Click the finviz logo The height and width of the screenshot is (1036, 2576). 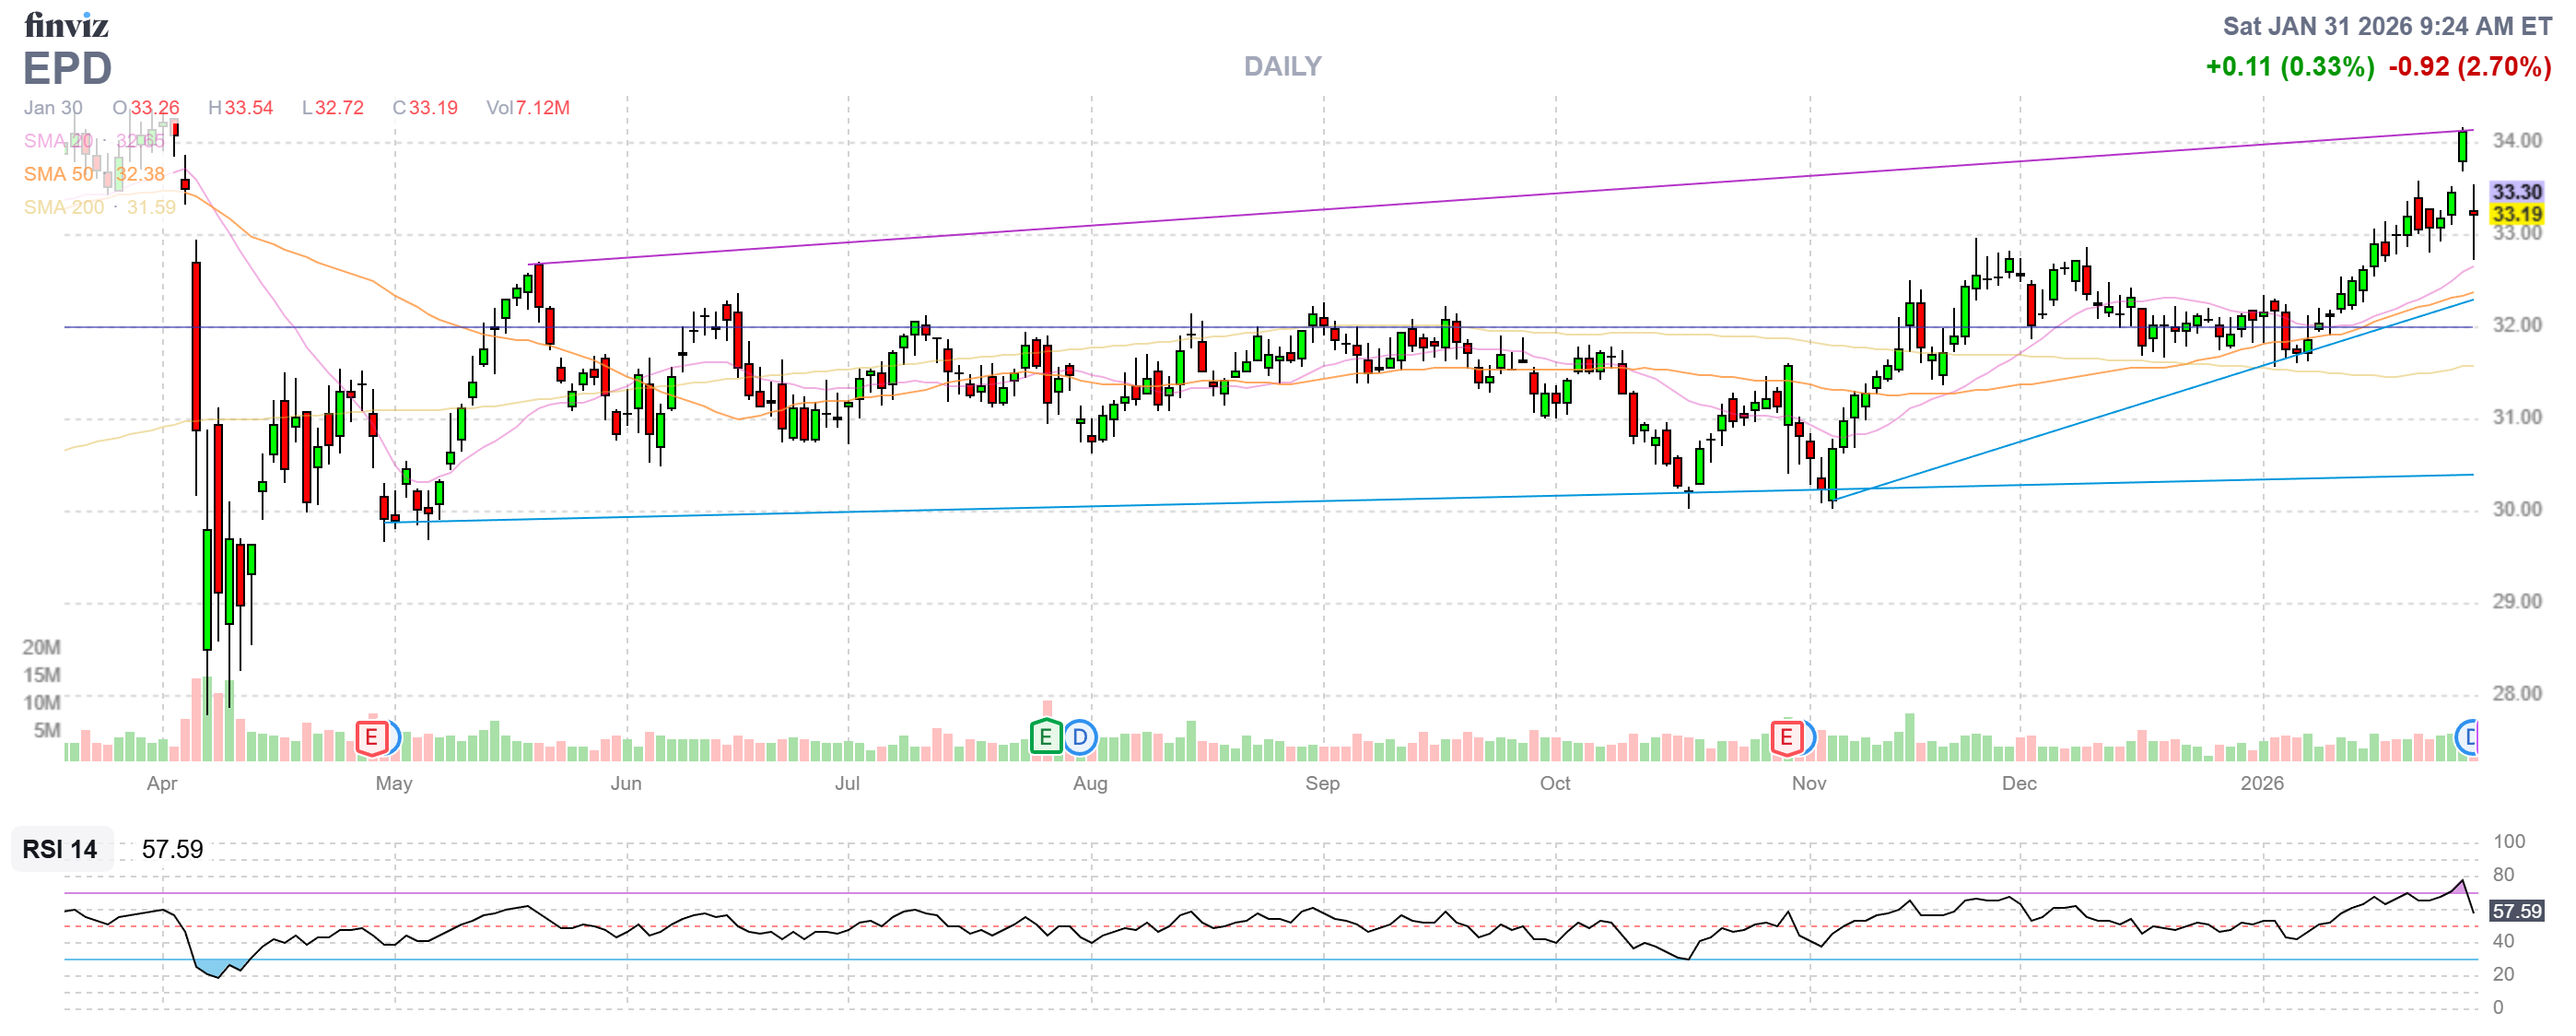tap(66, 24)
